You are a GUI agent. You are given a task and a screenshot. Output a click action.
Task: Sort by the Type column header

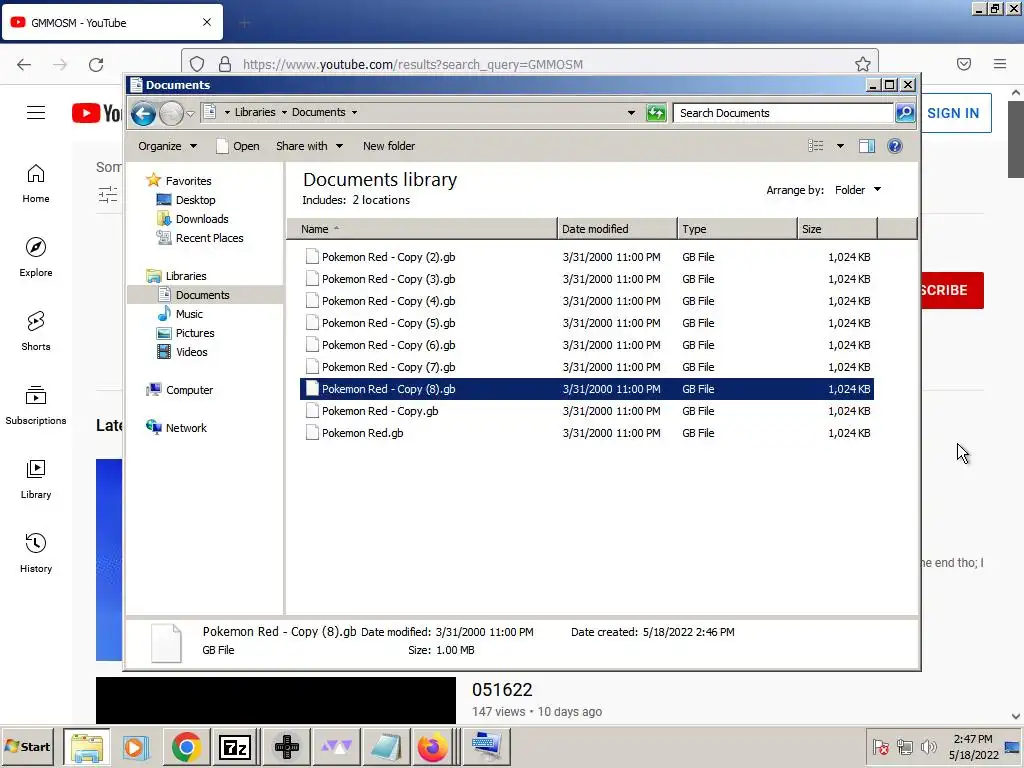click(x=737, y=229)
